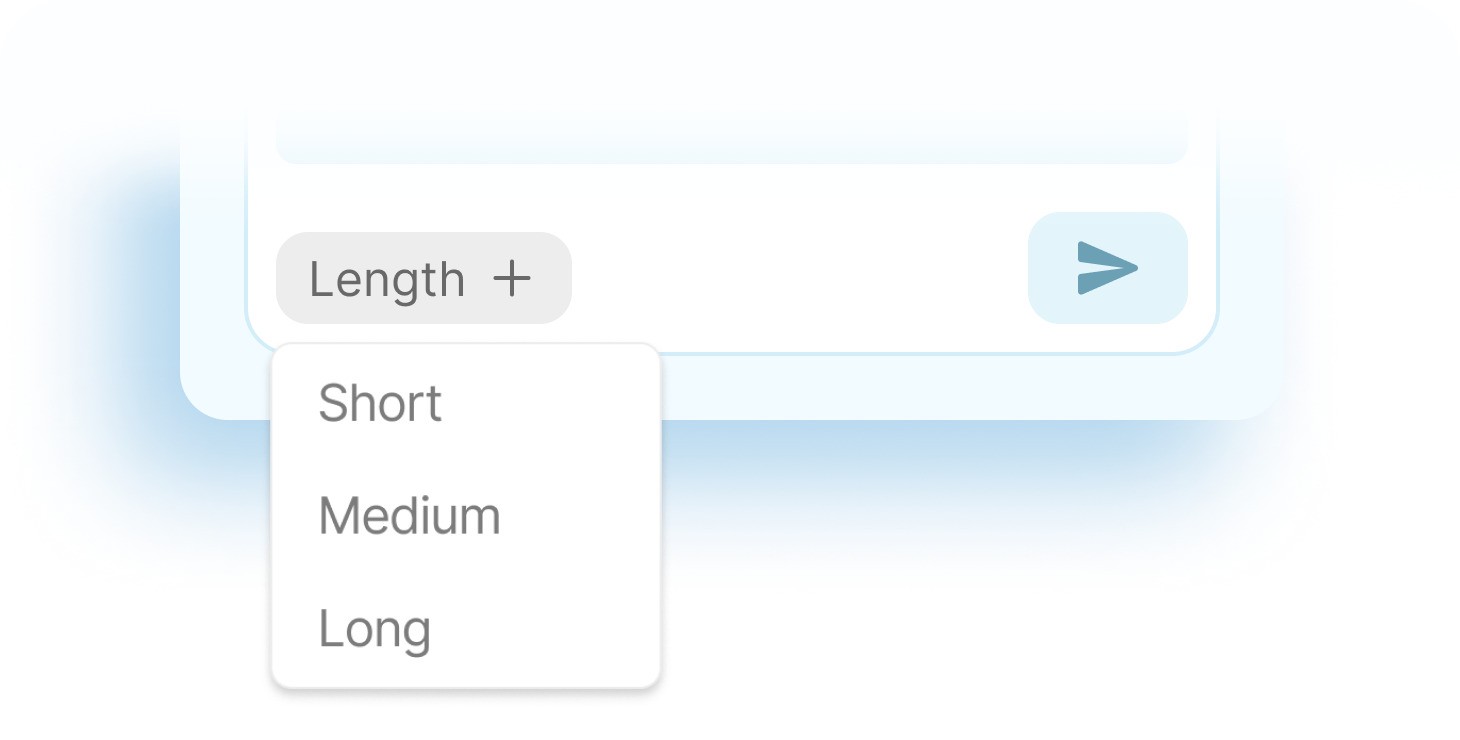Select Short from the length menu
This screenshot has height=740, width=1460.
point(380,403)
